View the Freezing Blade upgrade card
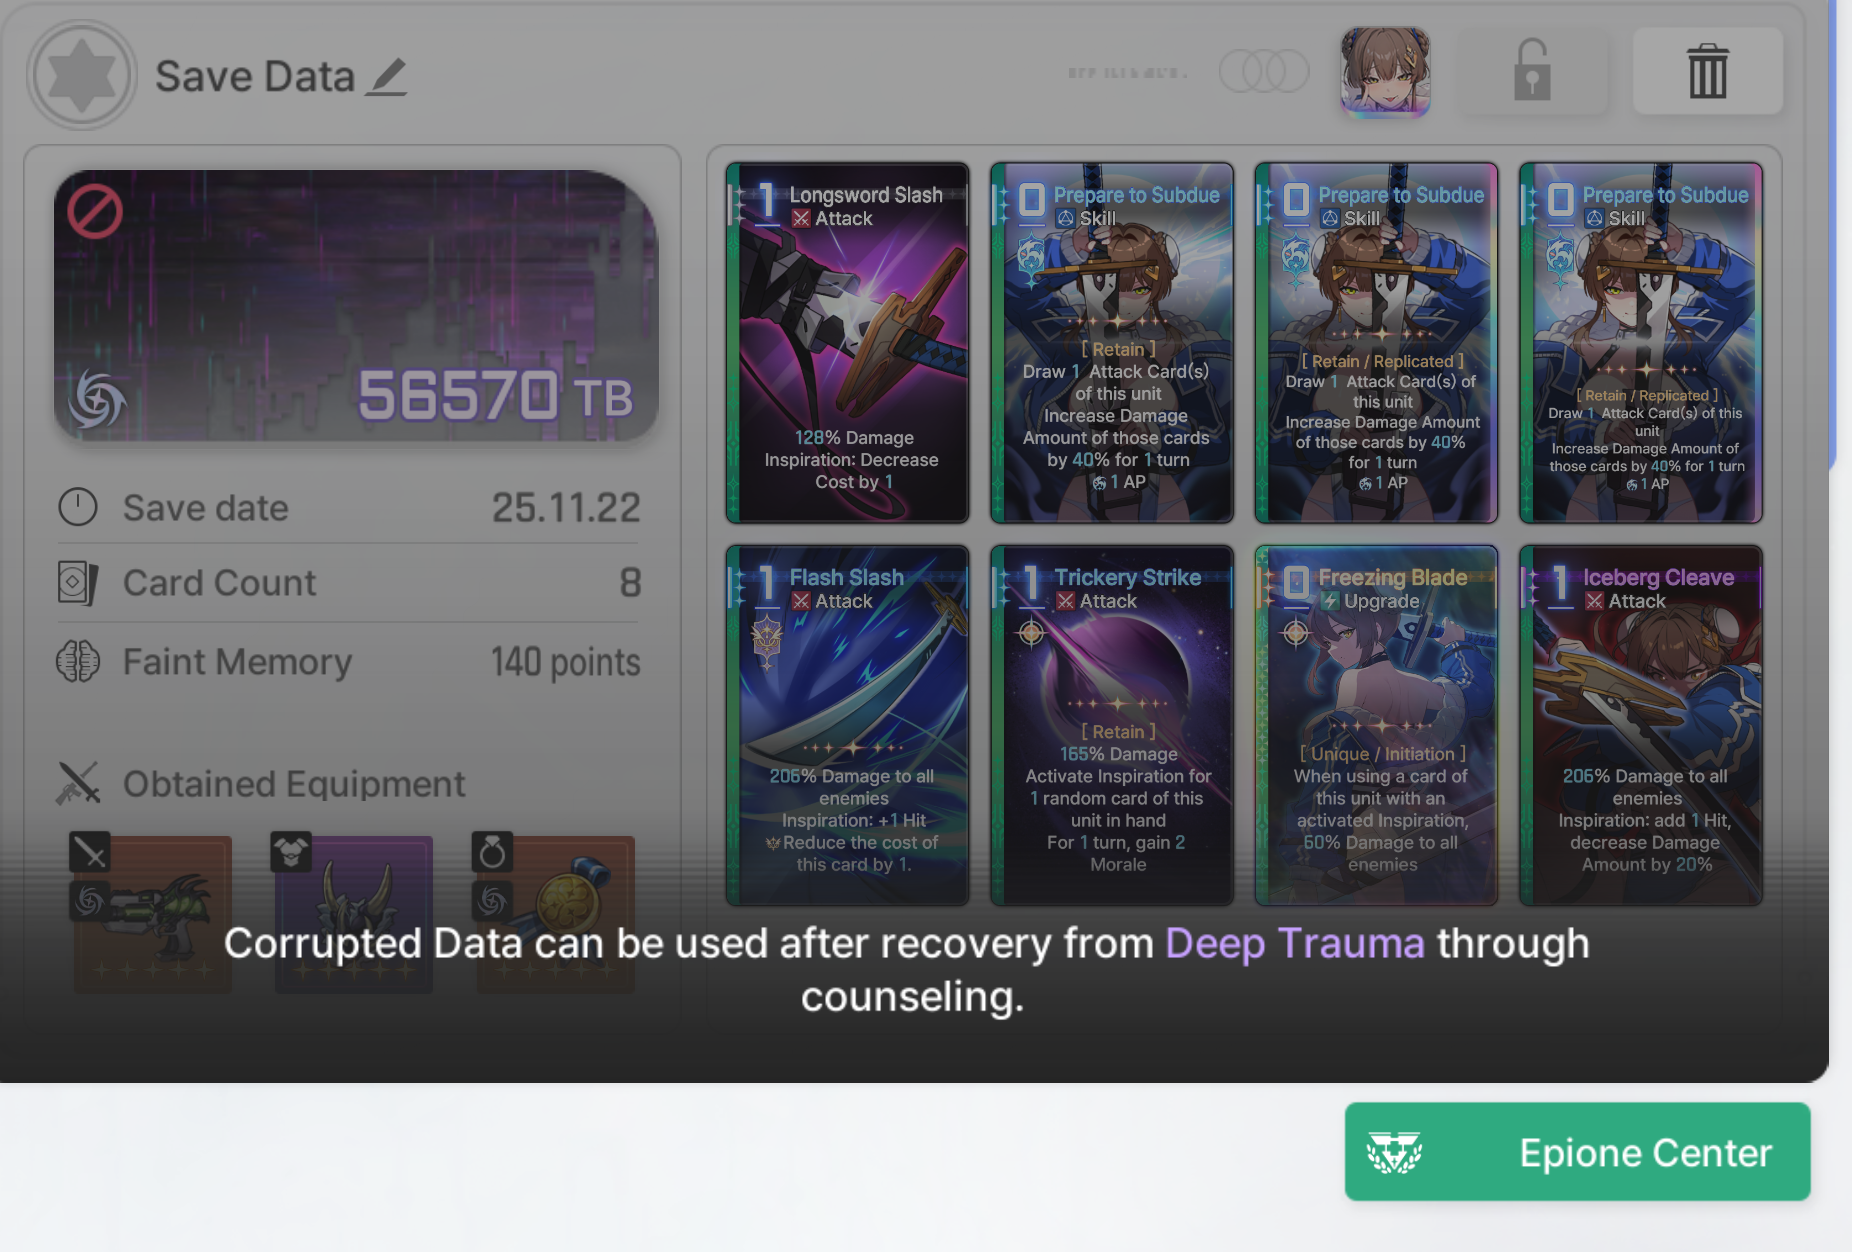 point(1376,726)
